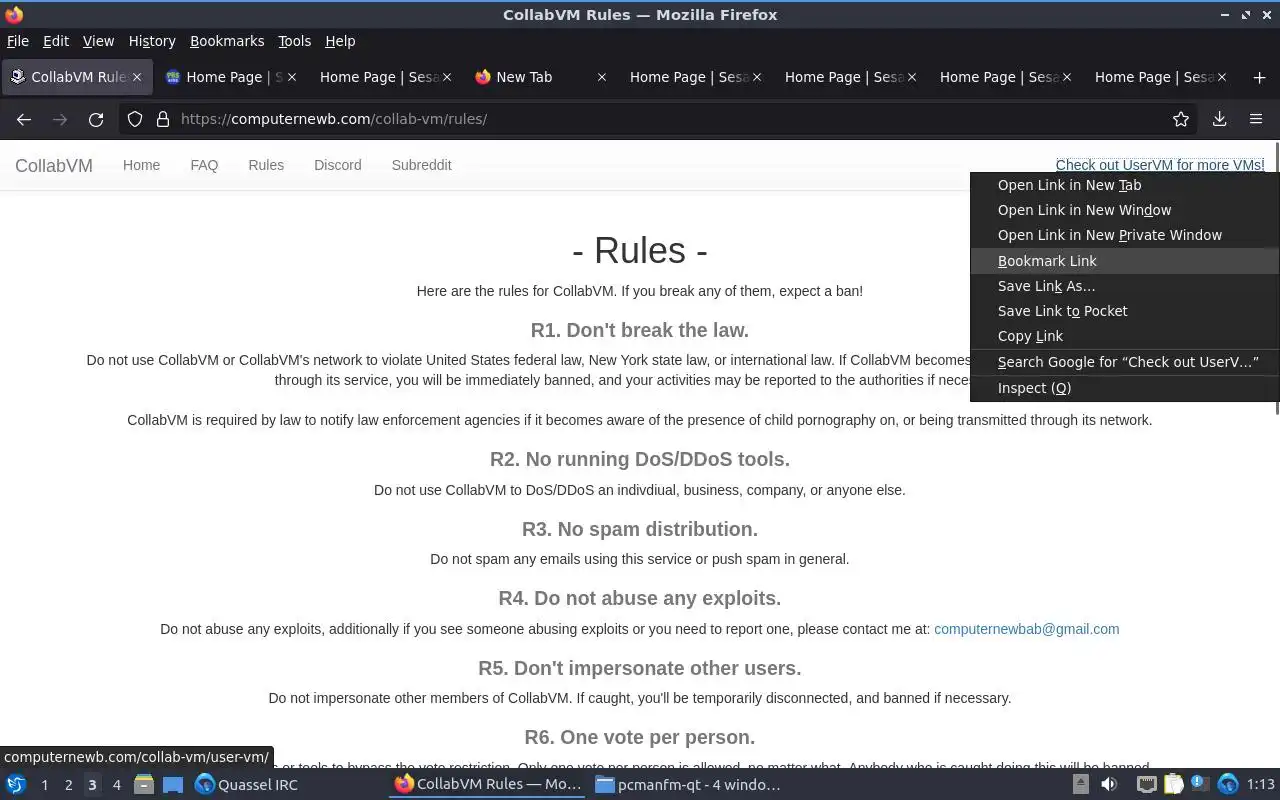Open the History menu

tap(152, 41)
